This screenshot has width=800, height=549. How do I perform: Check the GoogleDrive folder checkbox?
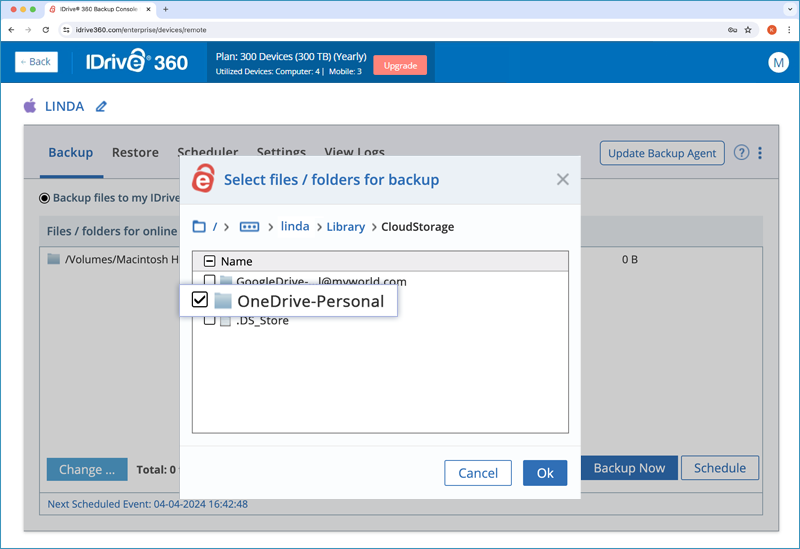209,279
